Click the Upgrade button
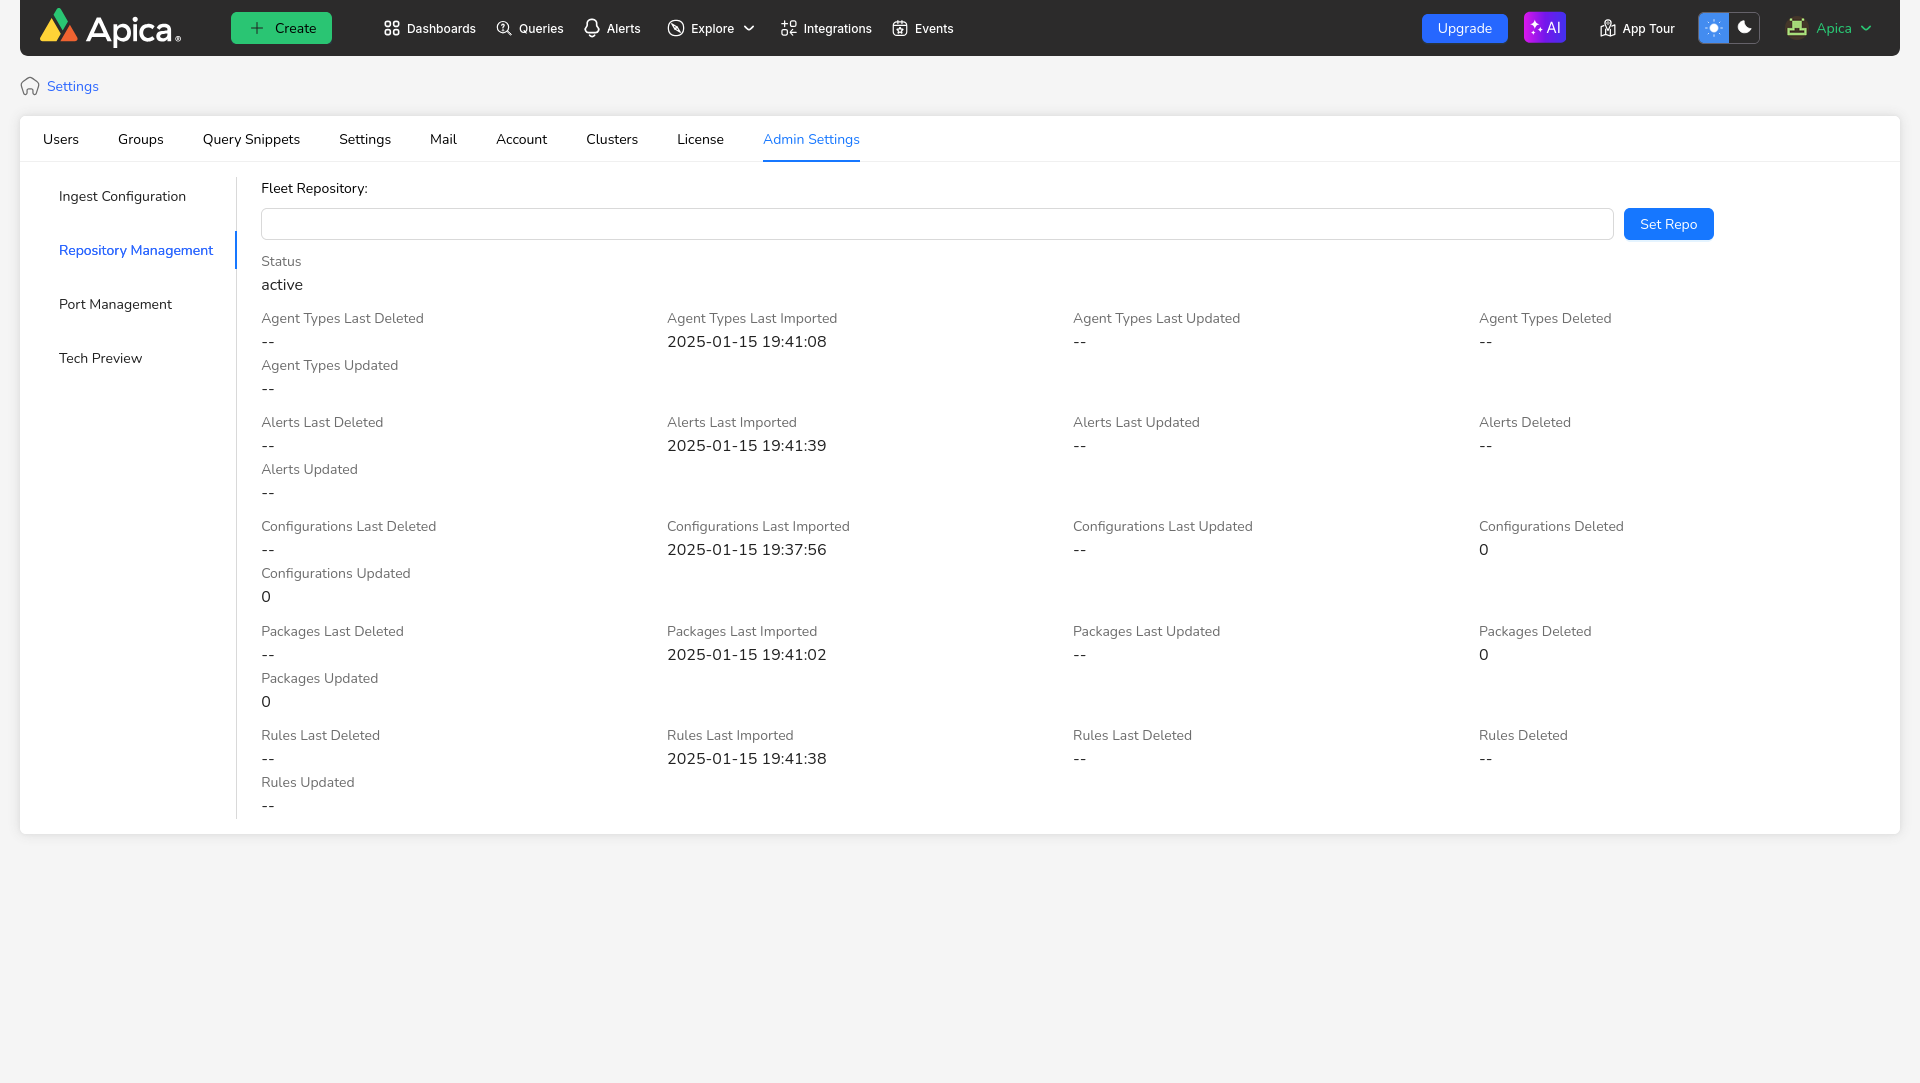 [1464, 28]
